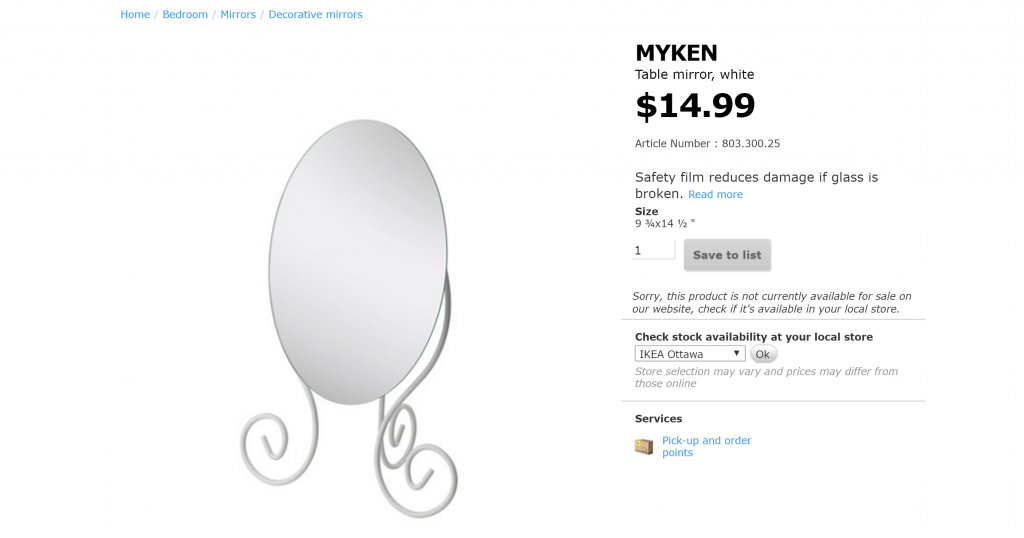This screenshot has width=1024, height=538.
Task: Click the $14.99 price
Action: coord(695,105)
